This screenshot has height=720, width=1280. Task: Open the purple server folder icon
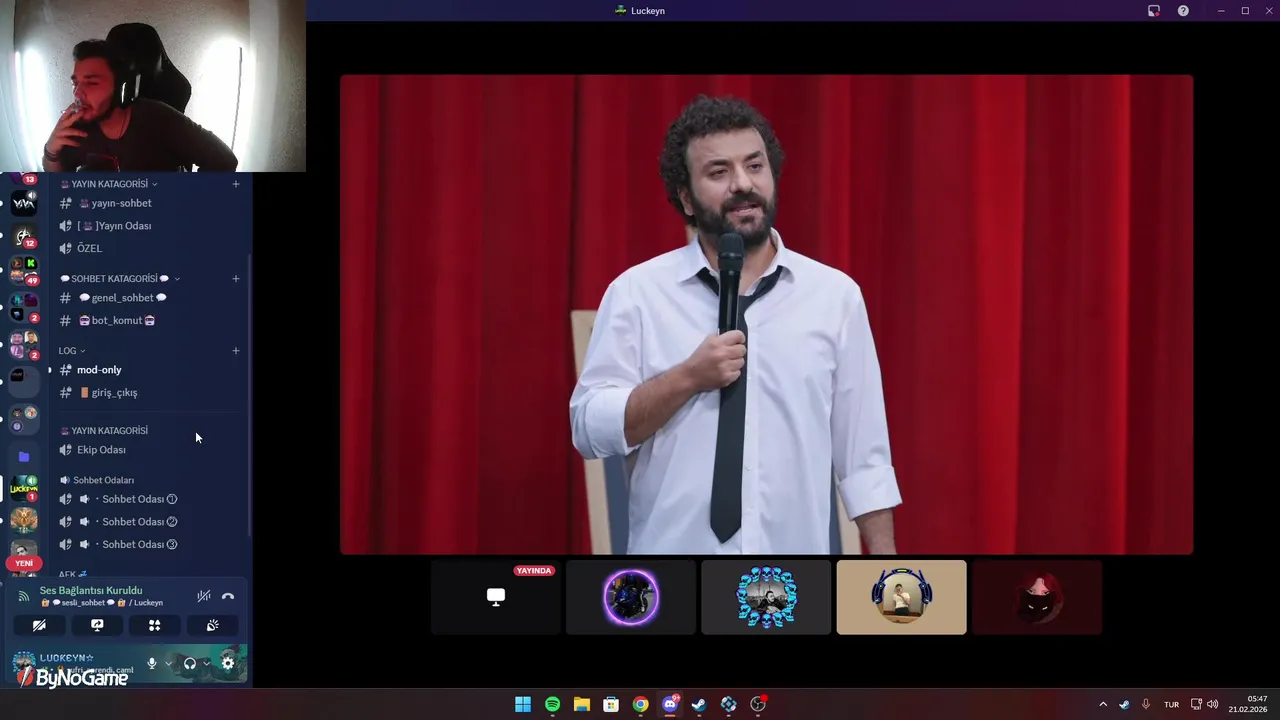pos(24,456)
